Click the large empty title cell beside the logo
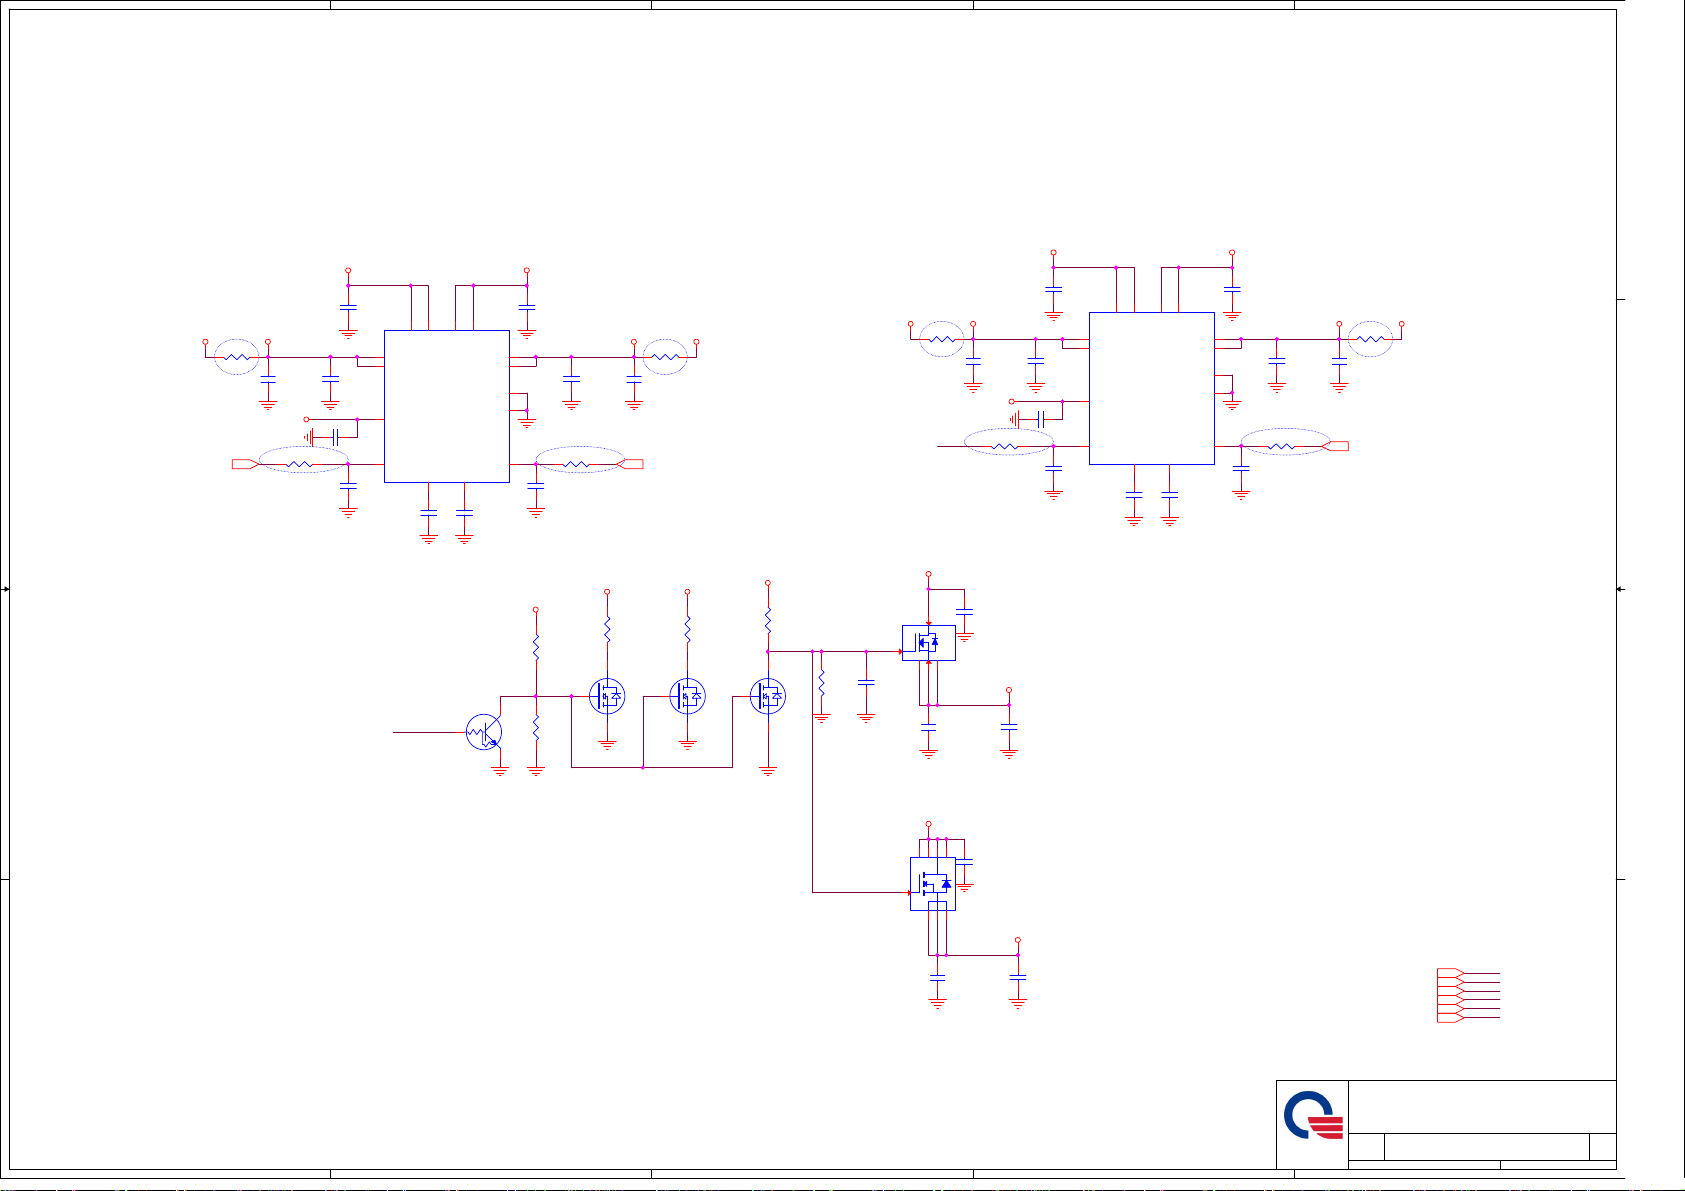Screen dimensions: 1685x1191 (1482, 1107)
